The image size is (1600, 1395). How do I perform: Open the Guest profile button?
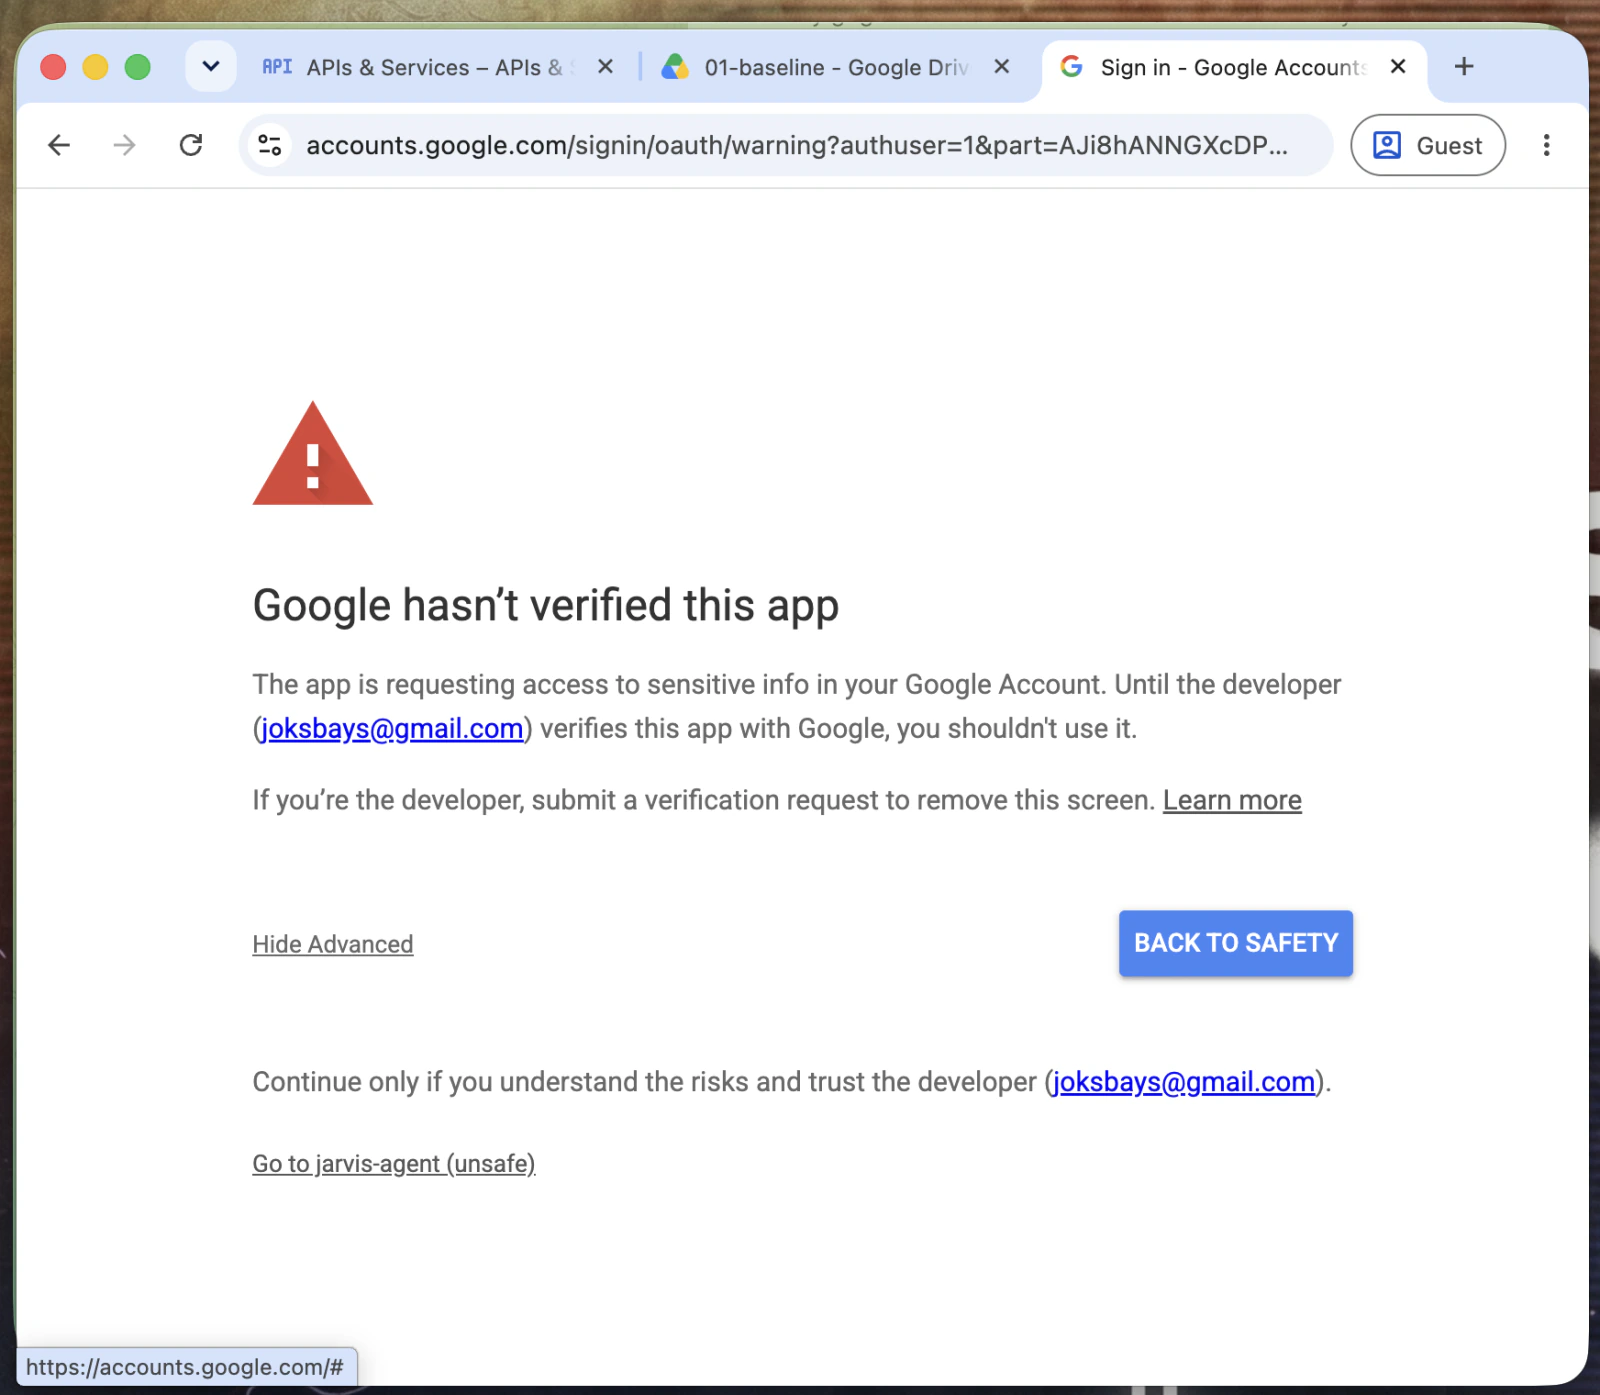click(x=1428, y=146)
